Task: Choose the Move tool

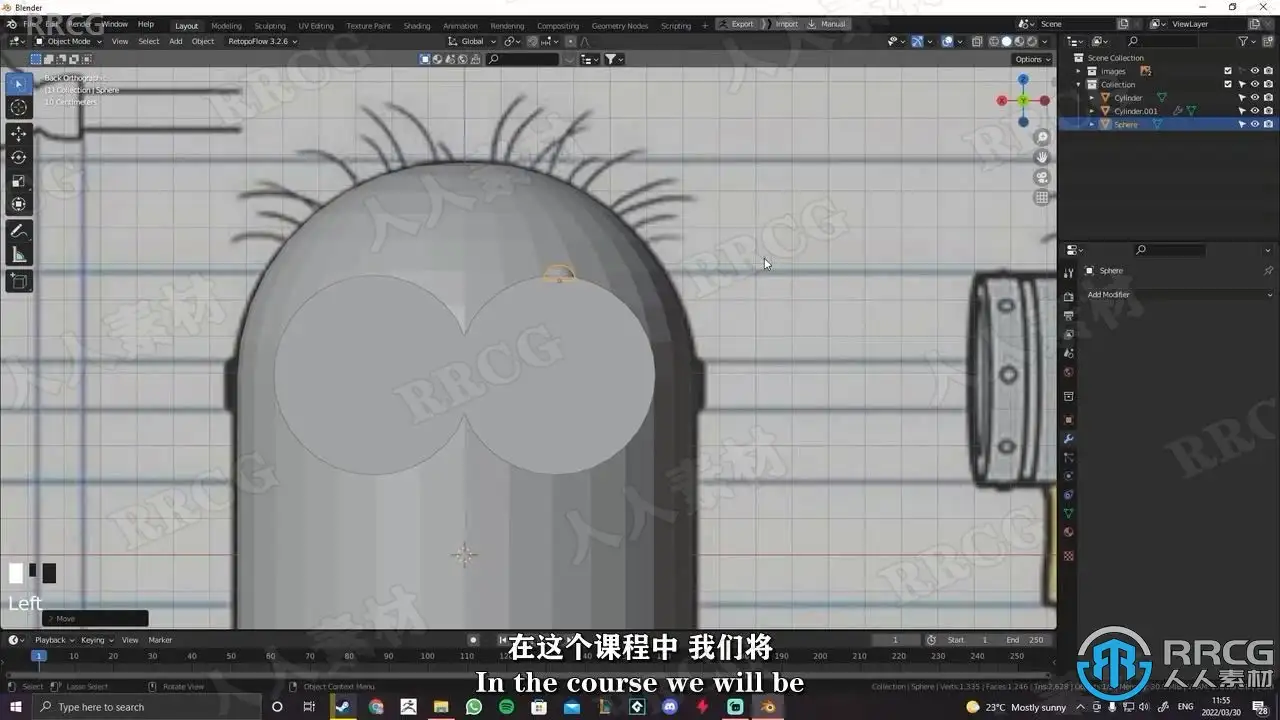Action: point(18,134)
